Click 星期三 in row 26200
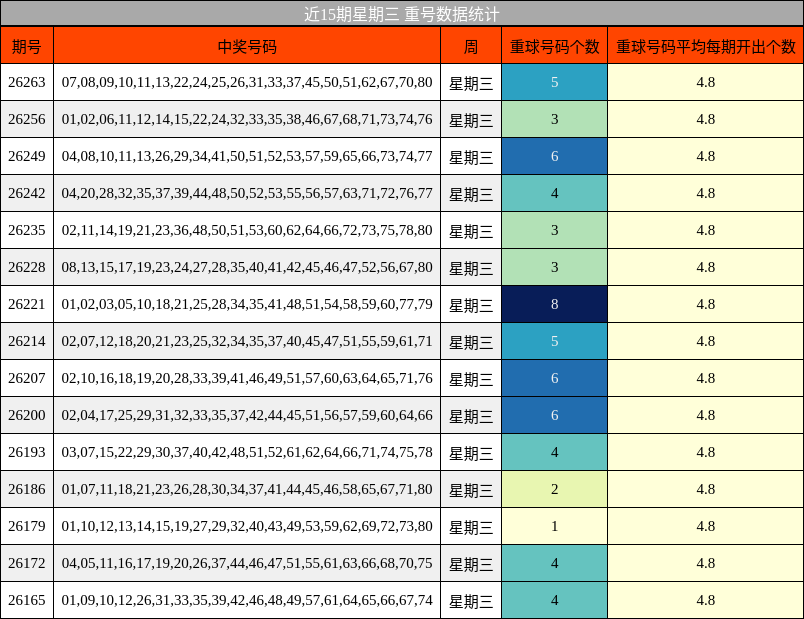This screenshot has width=804, height=619. 471,416
